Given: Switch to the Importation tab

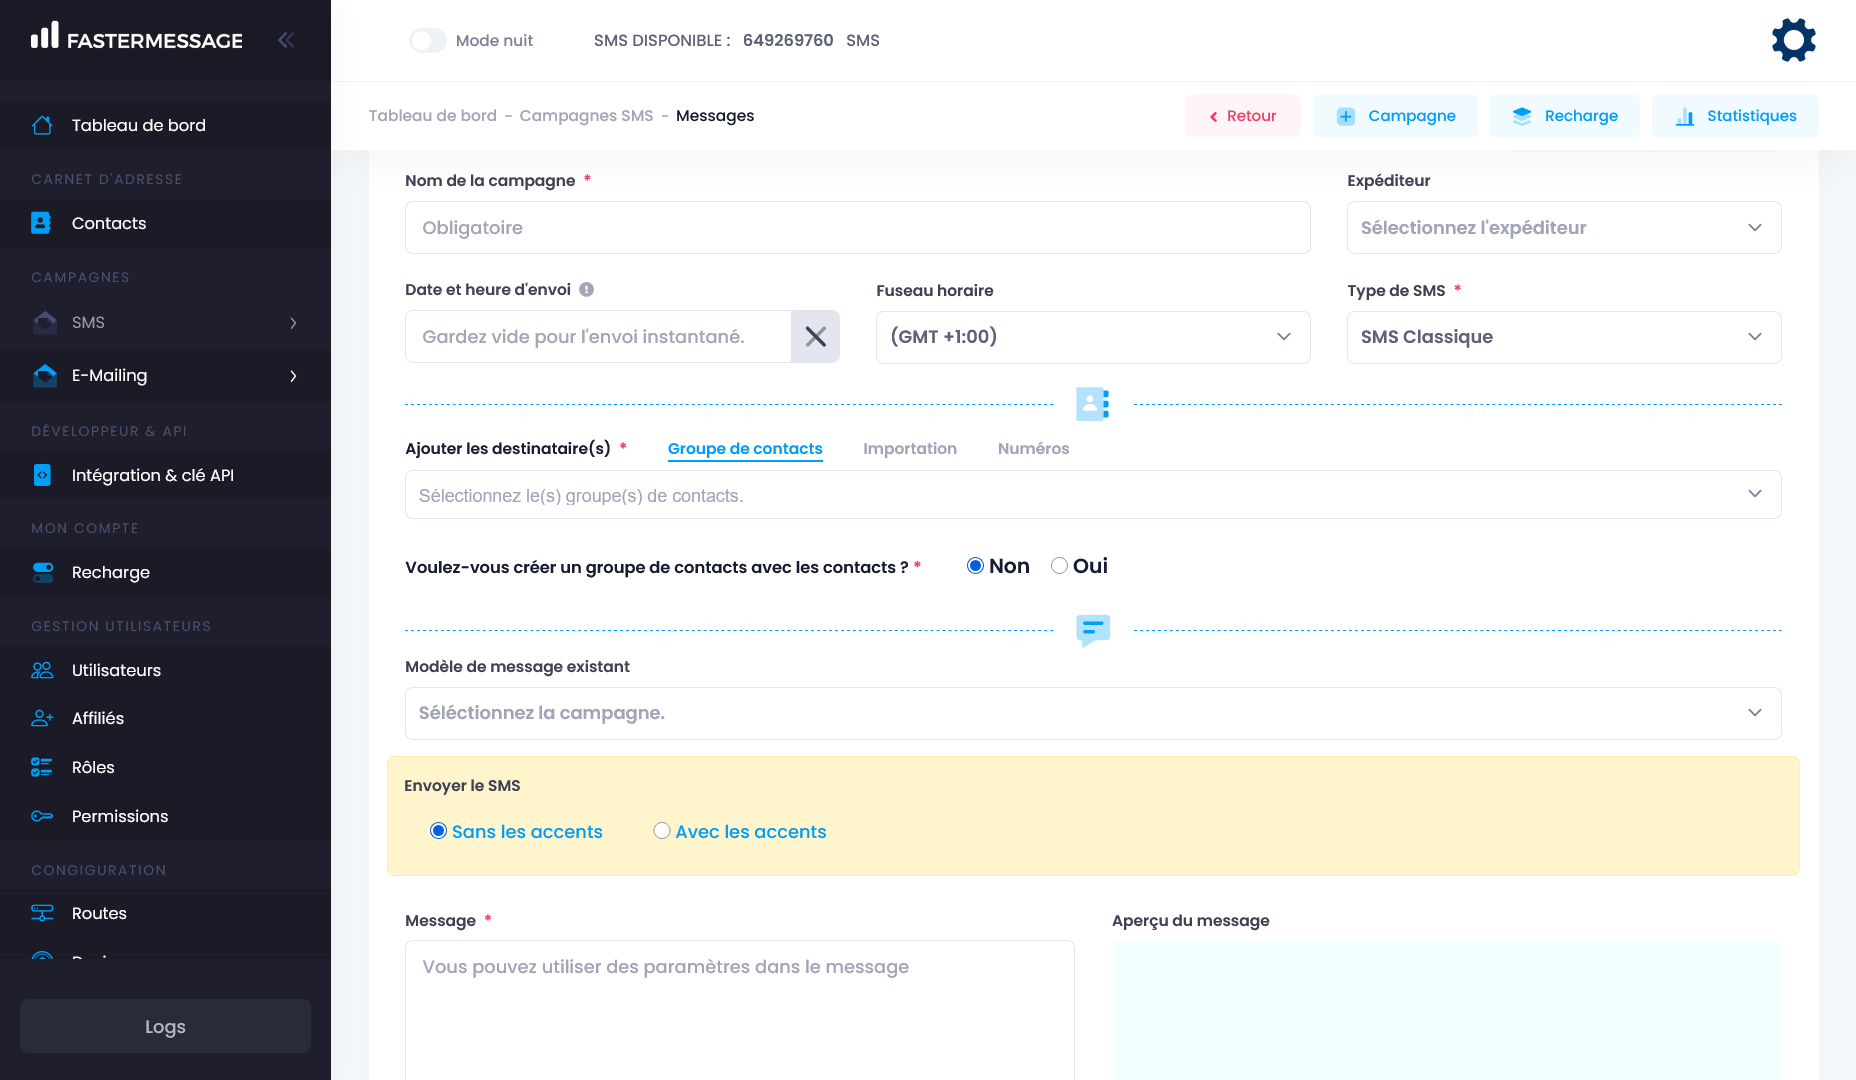Looking at the screenshot, I should click(x=909, y=449).
